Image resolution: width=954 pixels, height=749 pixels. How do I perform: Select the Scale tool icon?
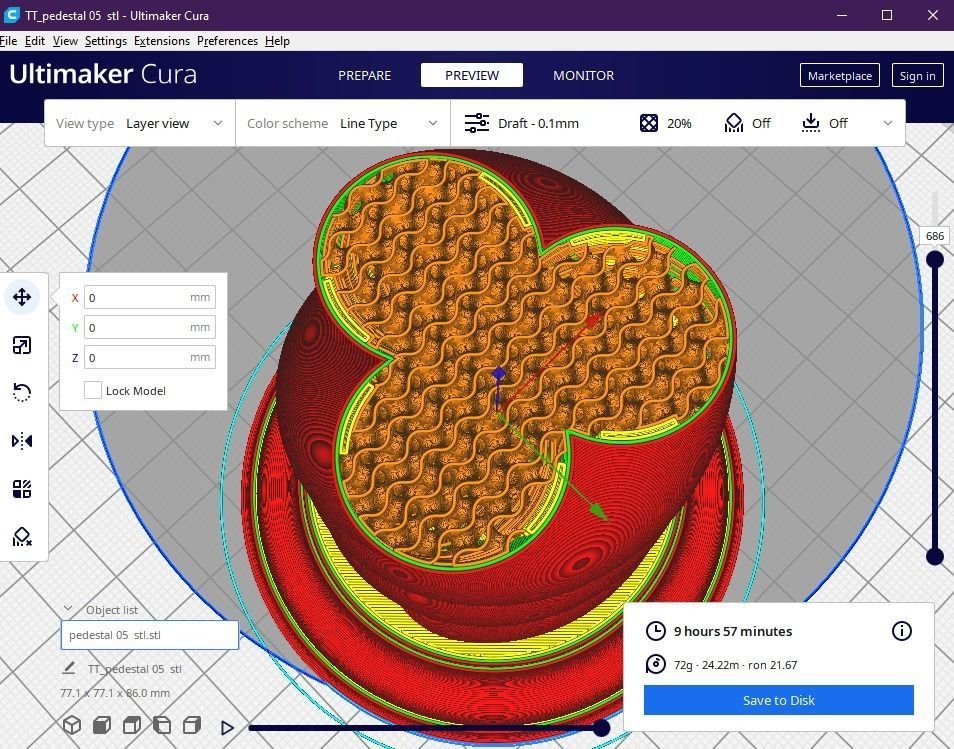coord(22,345)
